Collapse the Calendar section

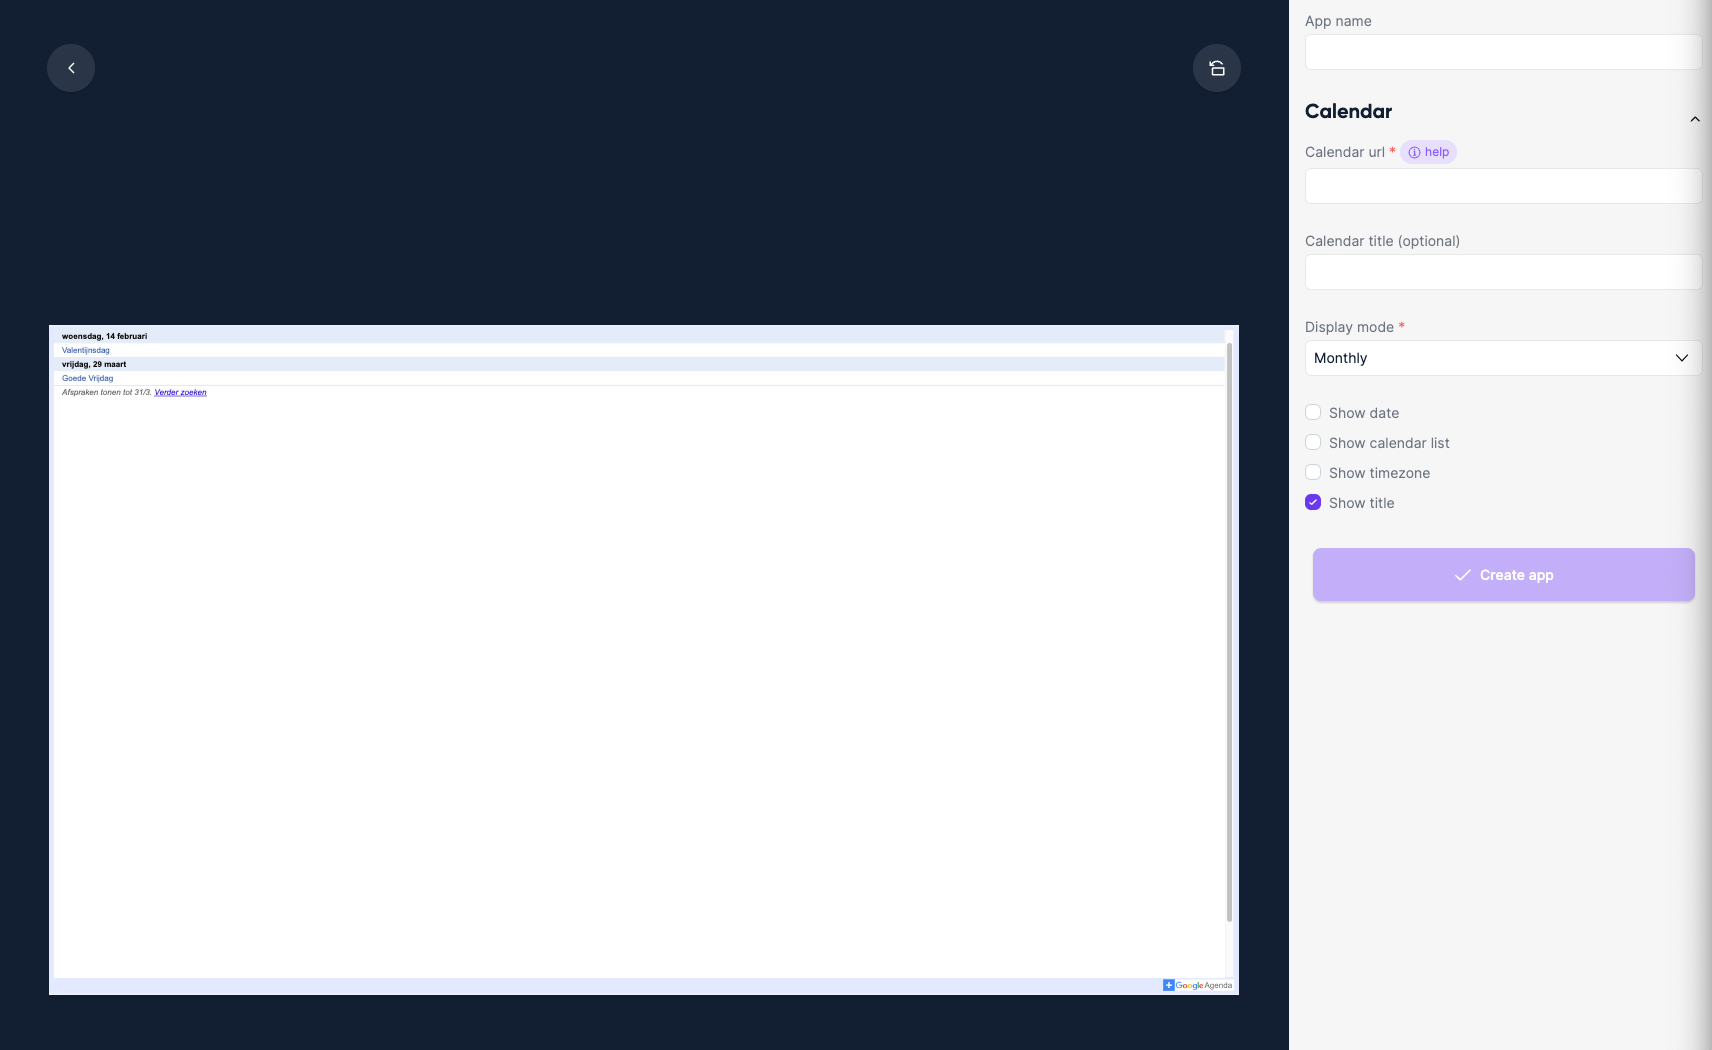click(x=1695, y=119)
